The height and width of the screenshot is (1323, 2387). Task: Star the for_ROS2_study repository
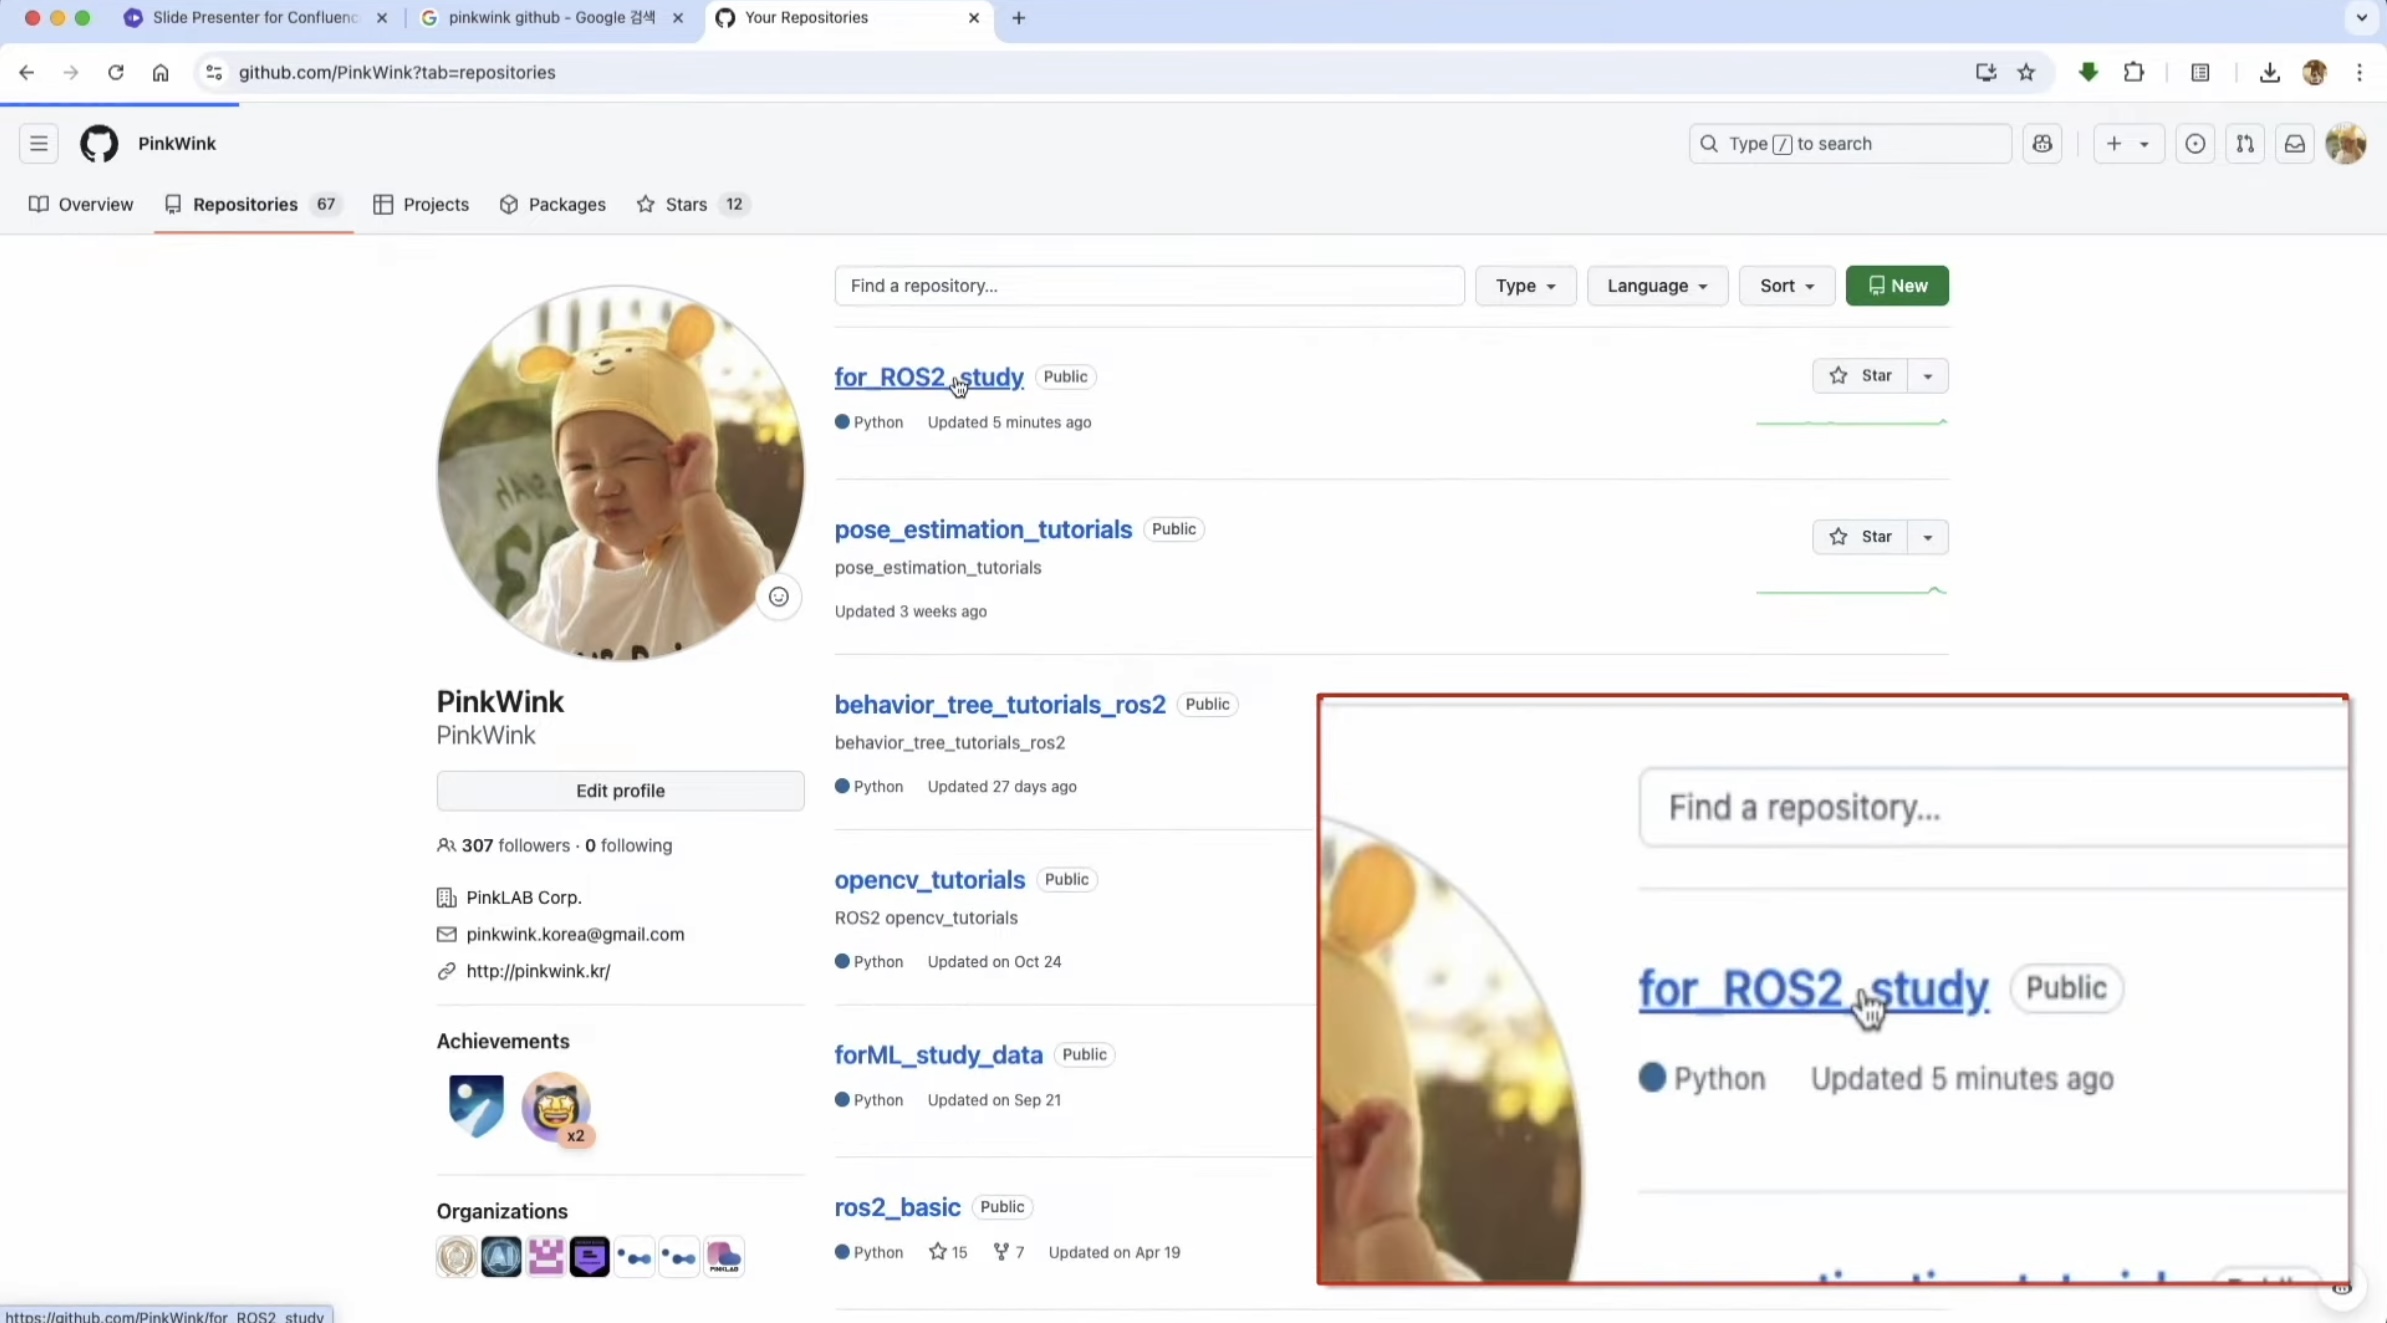coord(1860,376)
